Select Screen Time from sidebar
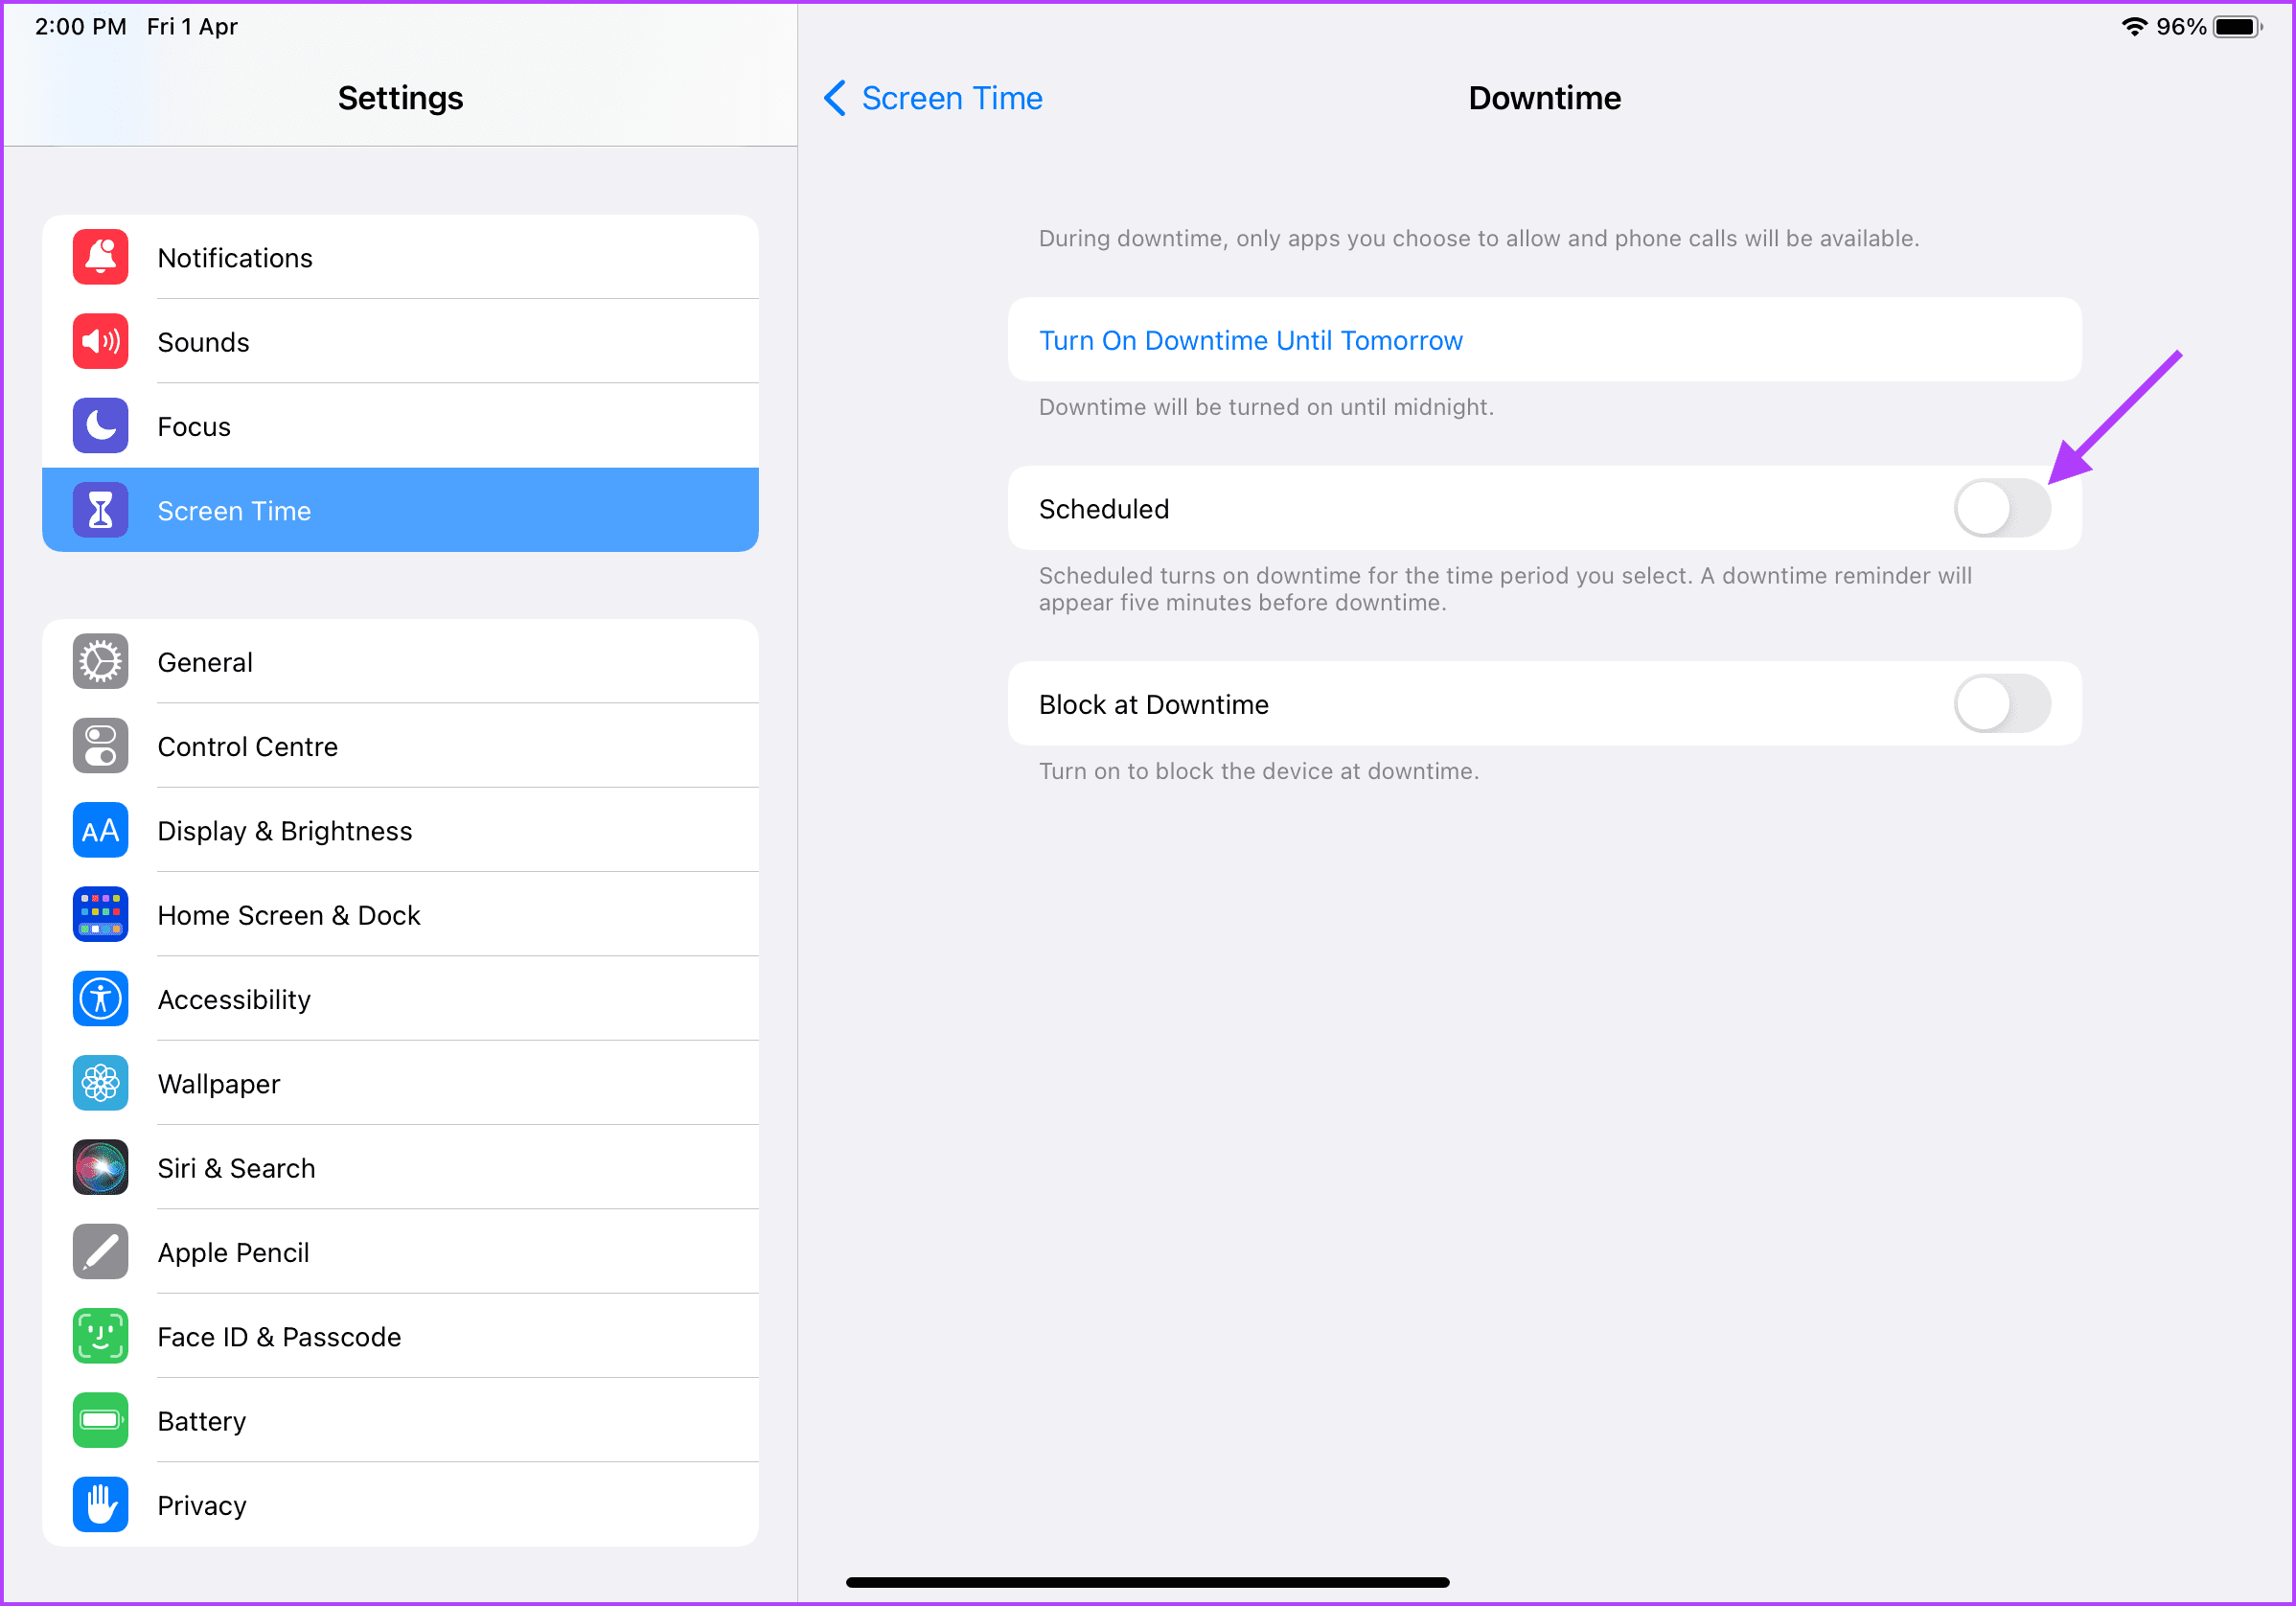 400,509
